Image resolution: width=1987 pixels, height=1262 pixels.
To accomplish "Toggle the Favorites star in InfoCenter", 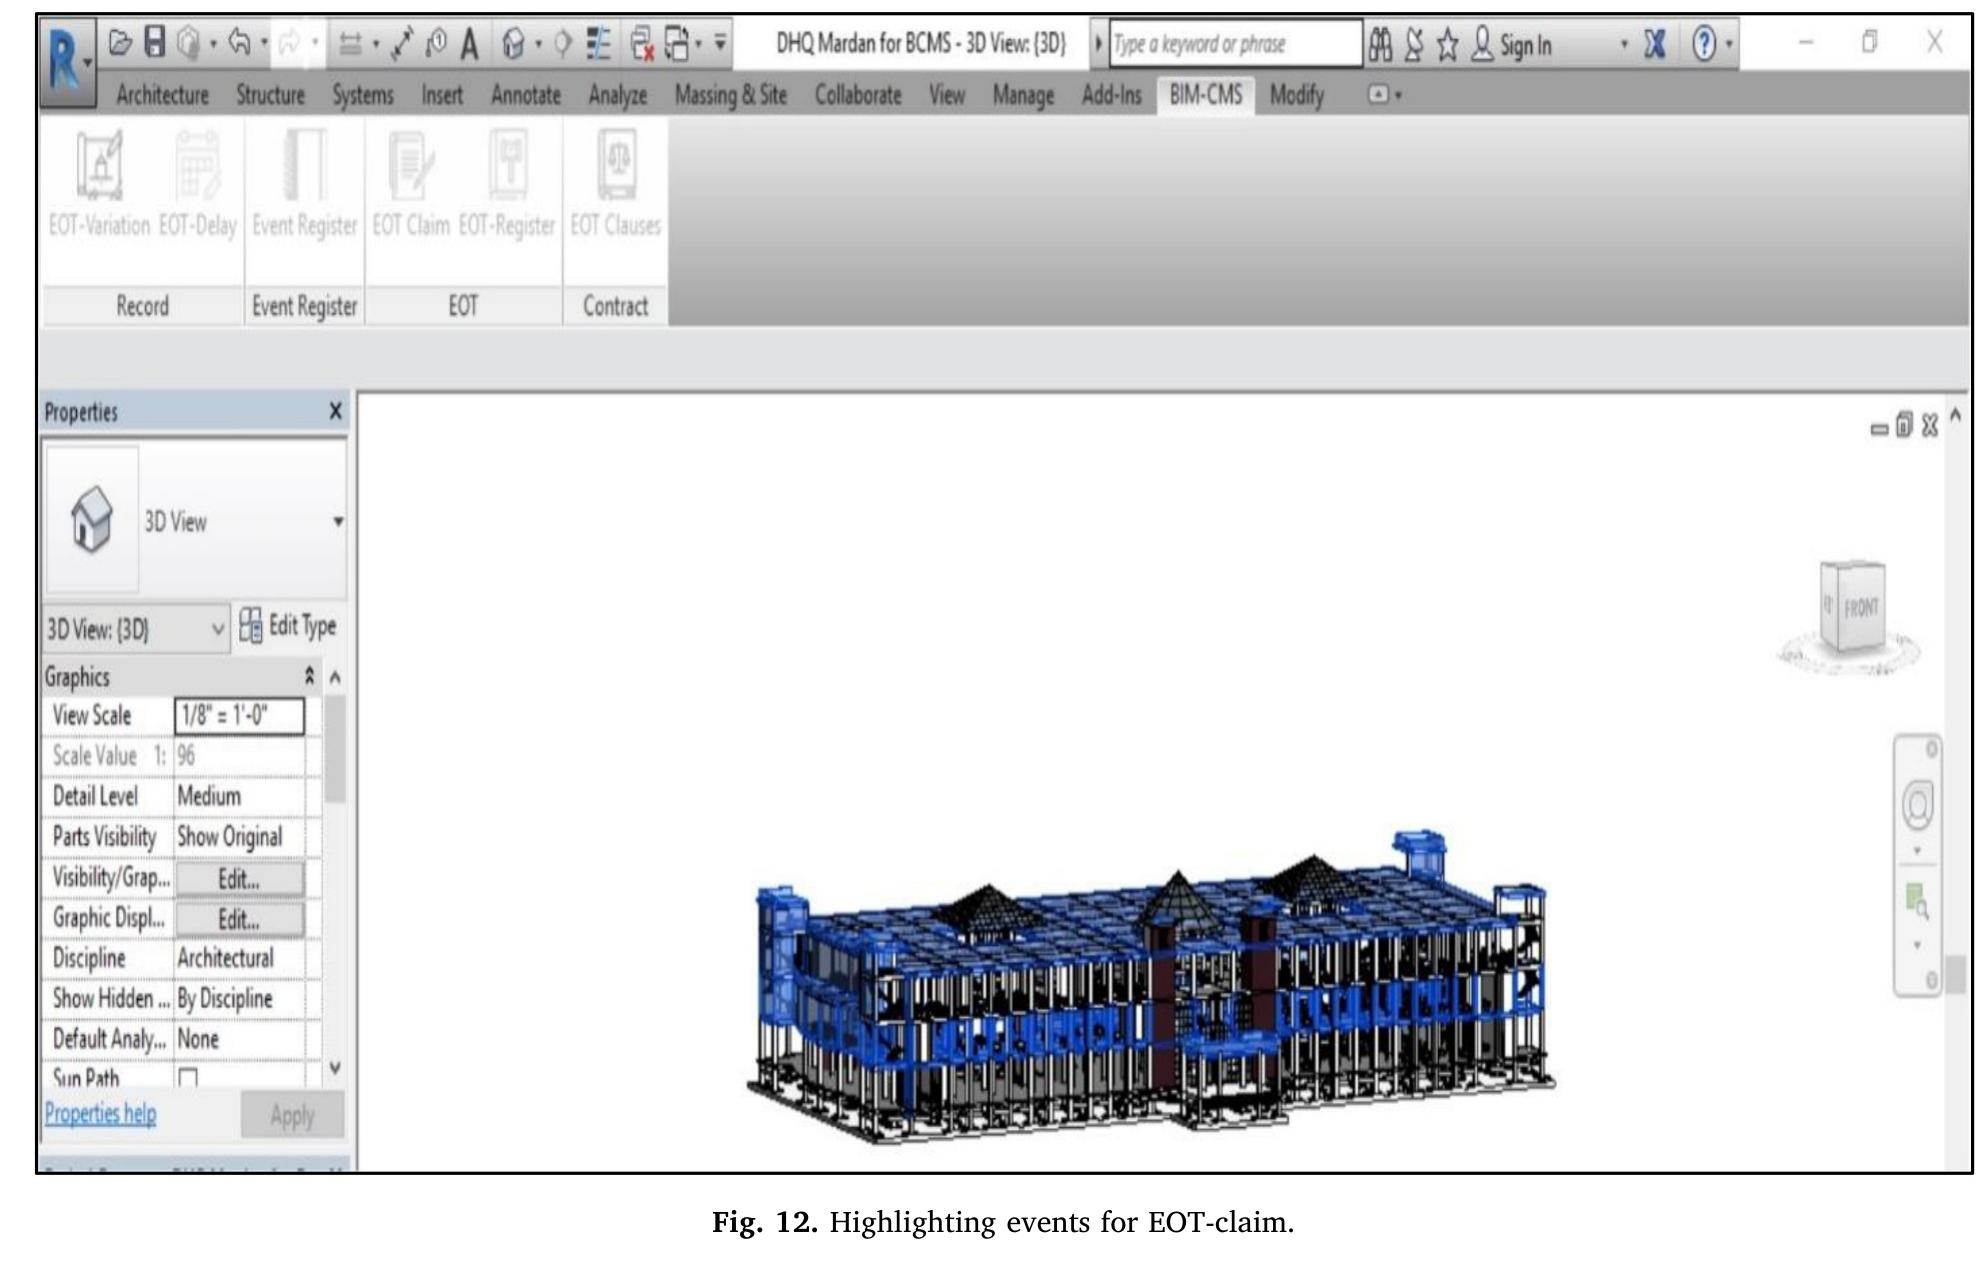I will point(1448,42).
